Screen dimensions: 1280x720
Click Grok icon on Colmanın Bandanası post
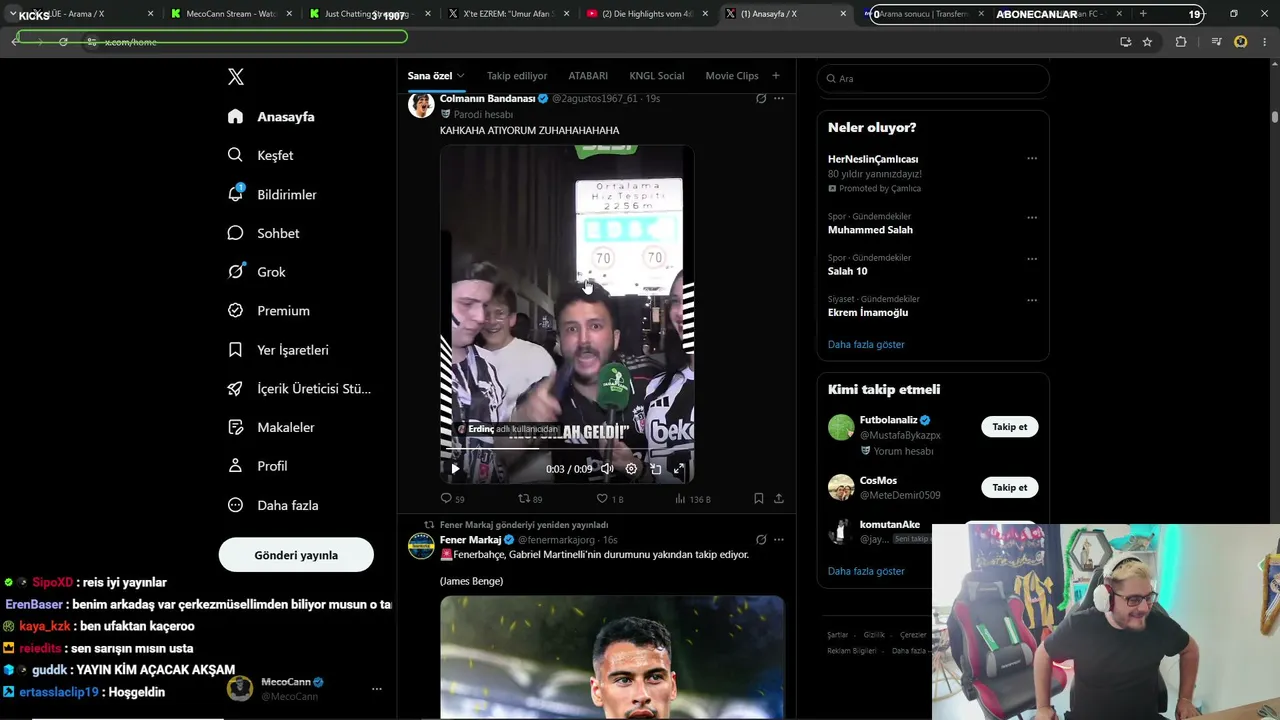(761, 98)
